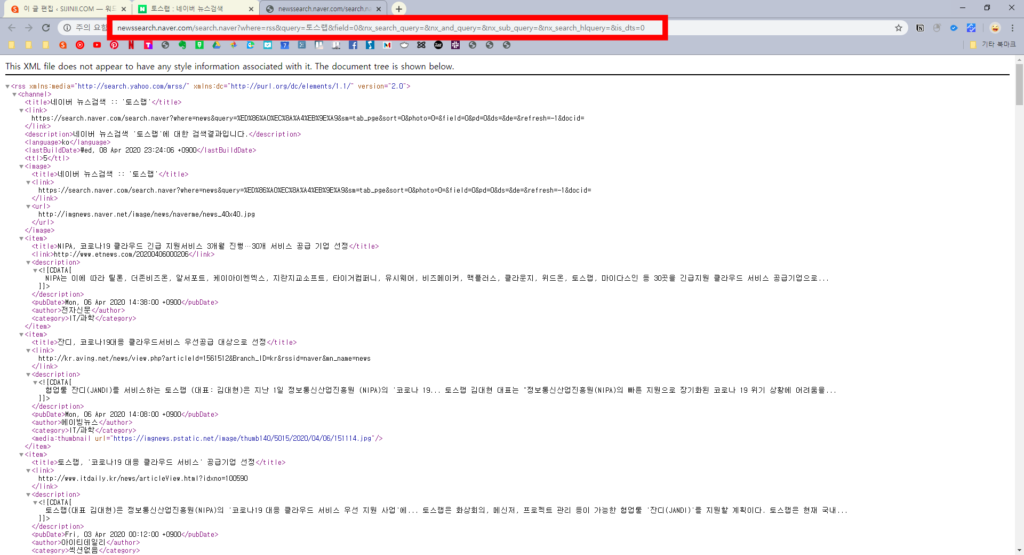The height and width of the screenshot is (555, 1024).
Task: Click the author text 아이티데일리
Action: [x=83, y=543]
